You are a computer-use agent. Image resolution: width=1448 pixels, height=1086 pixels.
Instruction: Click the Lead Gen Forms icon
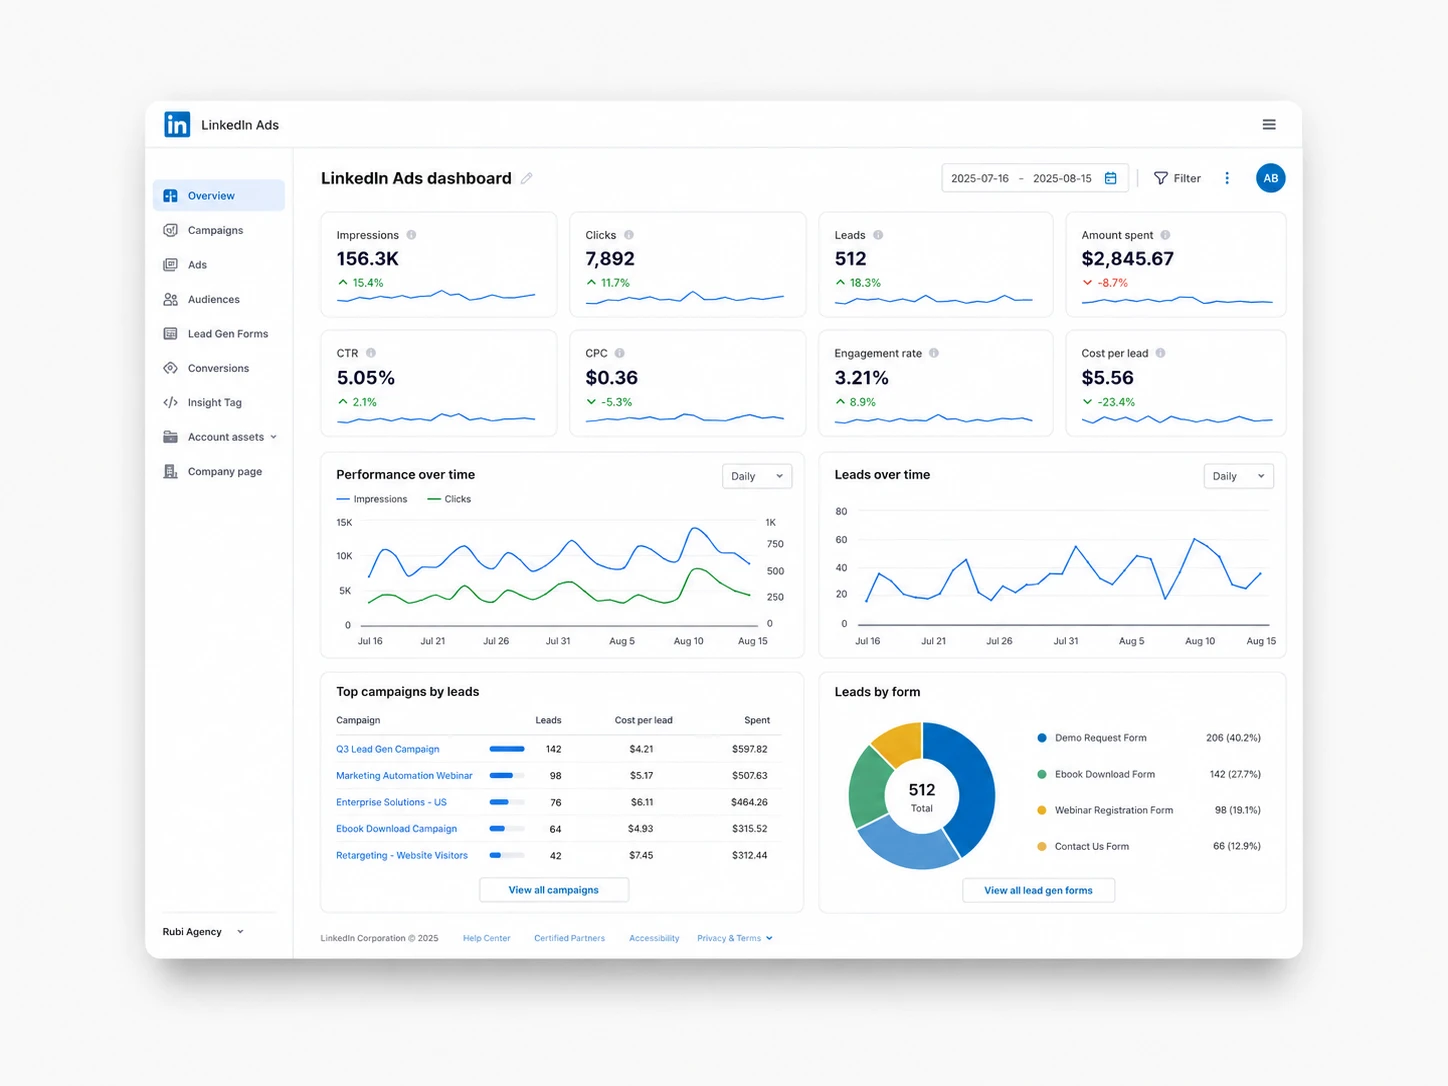click(170, 334)
